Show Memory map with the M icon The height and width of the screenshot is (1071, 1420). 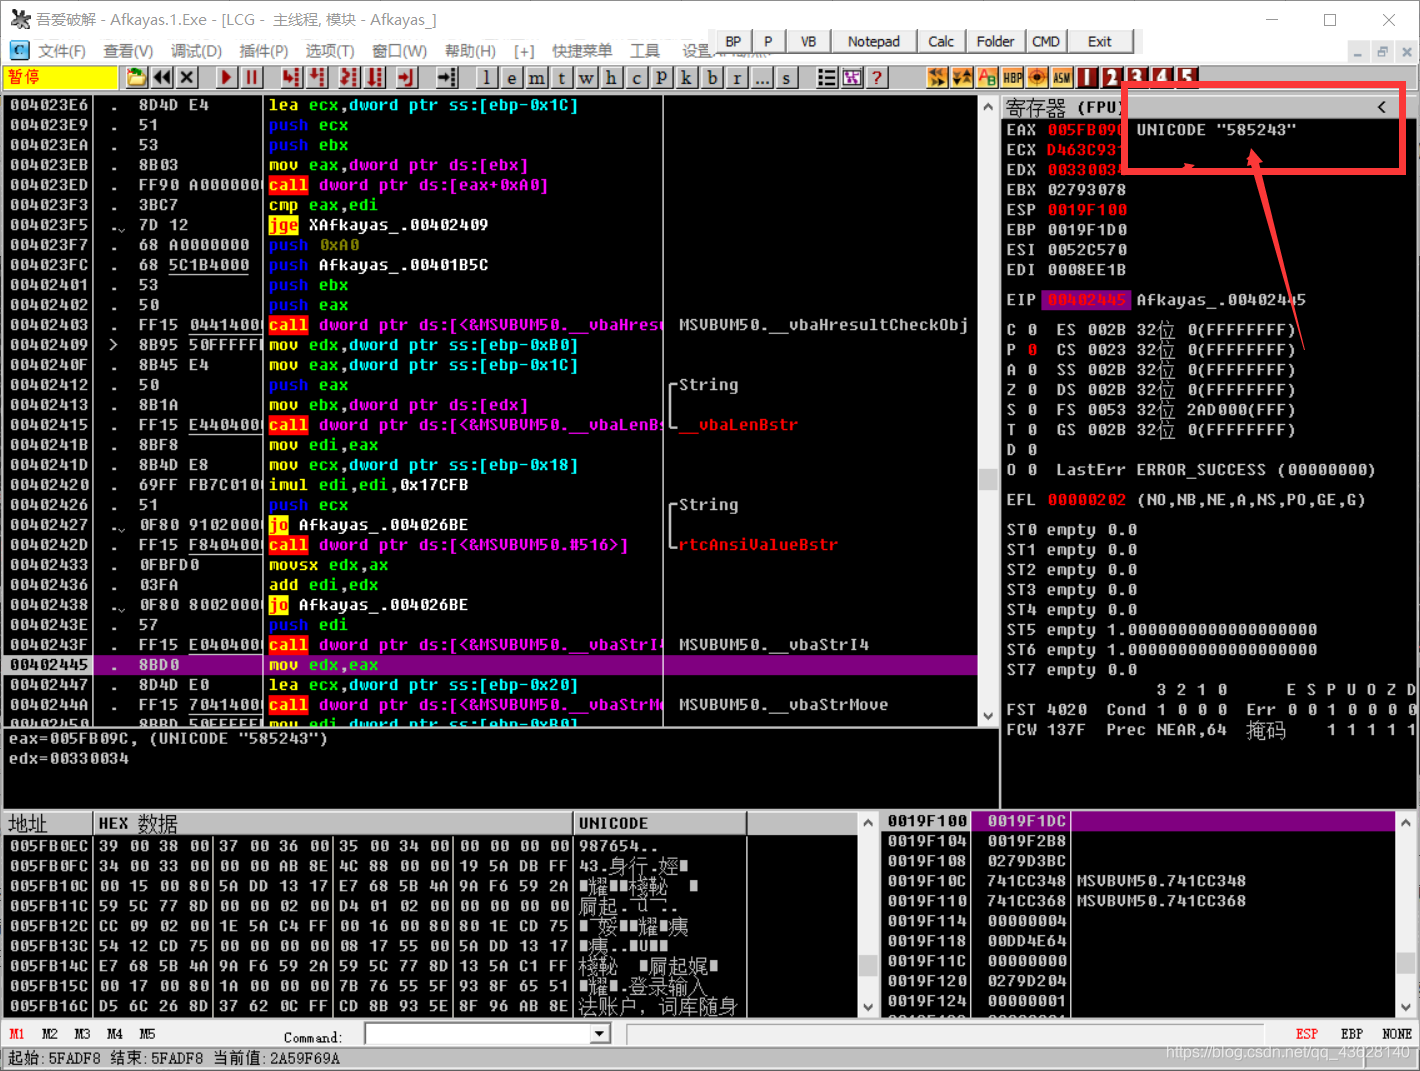537,77
